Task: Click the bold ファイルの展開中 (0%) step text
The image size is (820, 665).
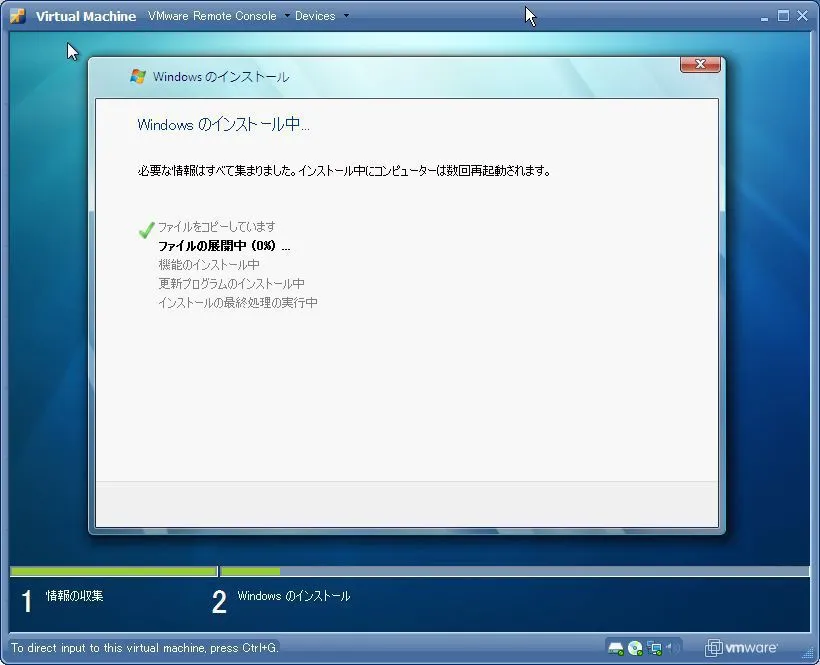Action: tap(224, 246)
